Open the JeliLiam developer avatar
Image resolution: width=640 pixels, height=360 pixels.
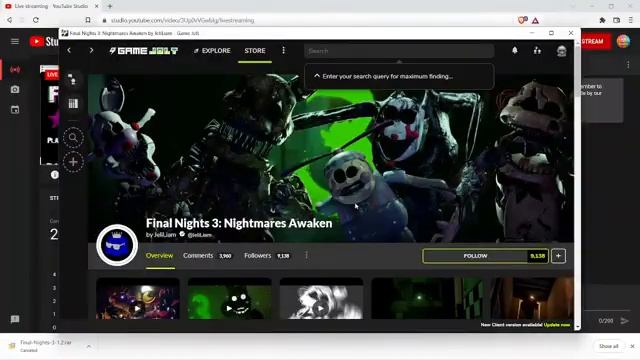point(117,245)
